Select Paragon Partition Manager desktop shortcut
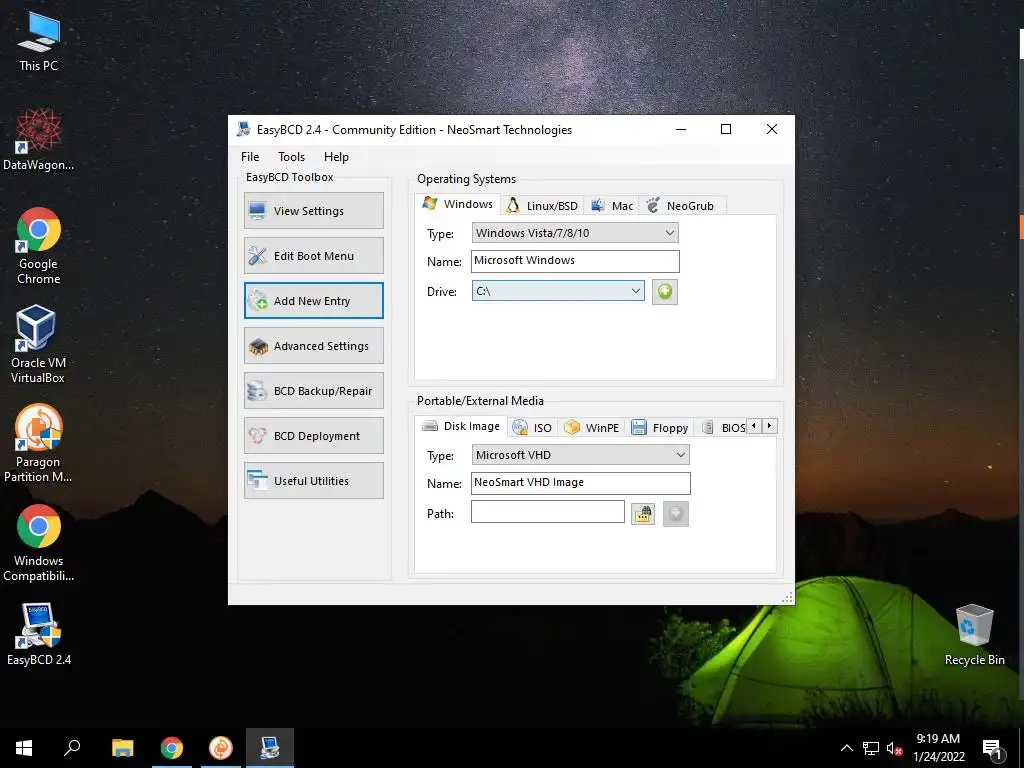 [38, 443]
